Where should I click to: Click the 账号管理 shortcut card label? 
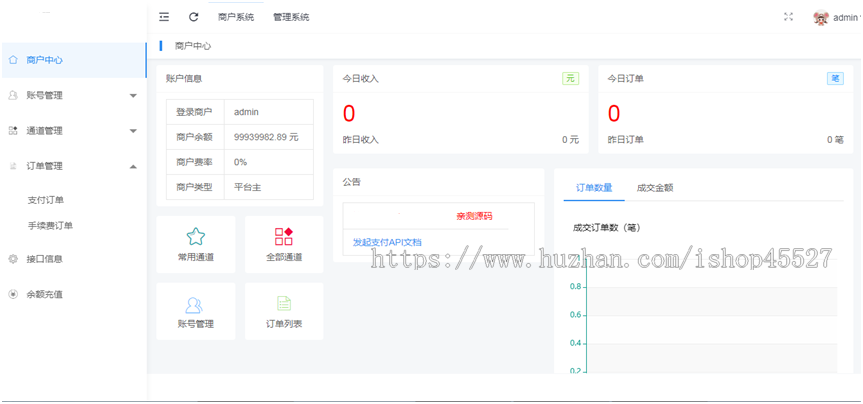tap(196, 324)
